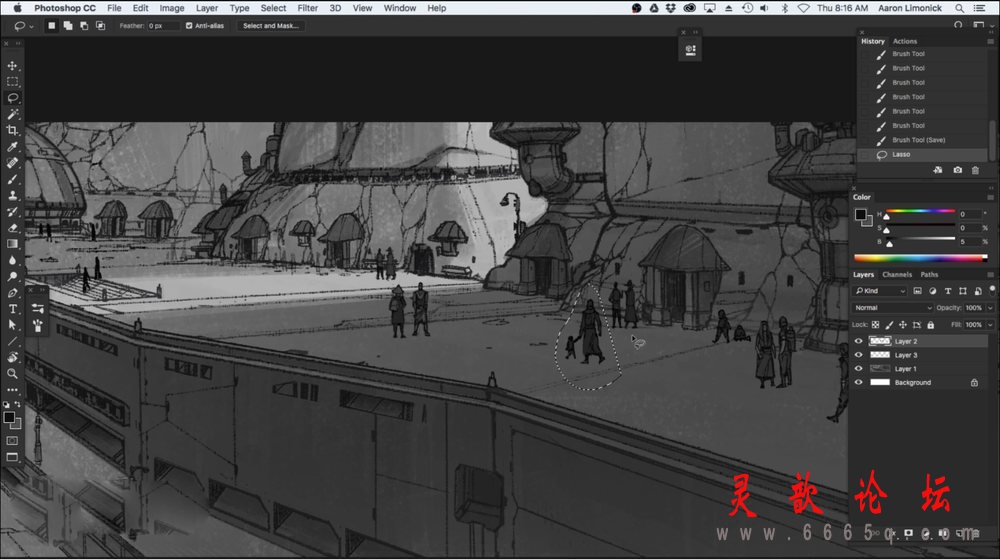
Task: Hide Layer 2 visibility eye
Action: tap(858, 341)
